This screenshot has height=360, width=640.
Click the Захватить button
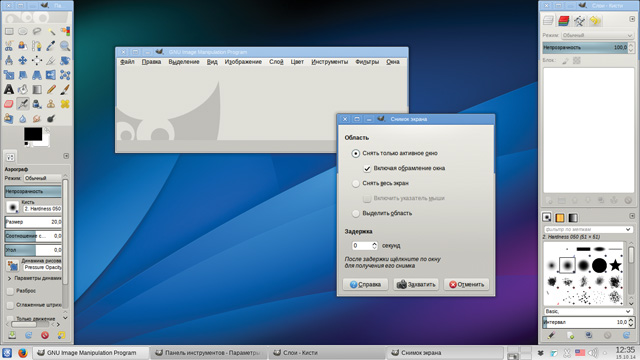point(416,284)
